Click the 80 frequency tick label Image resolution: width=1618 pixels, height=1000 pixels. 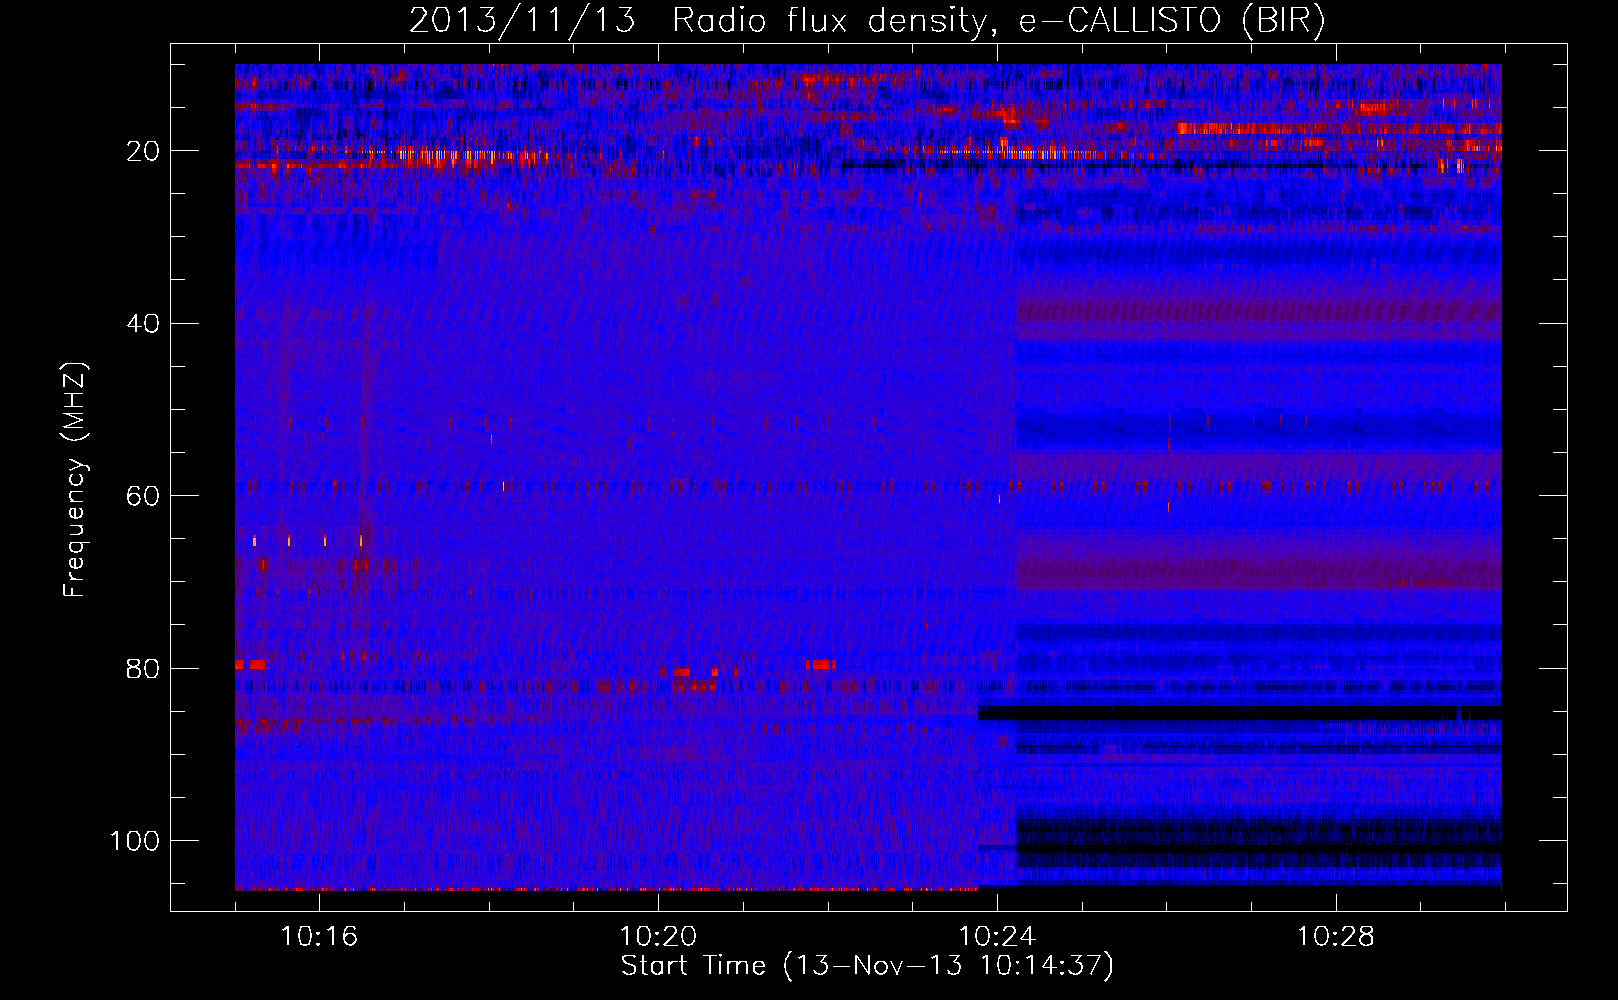(x=143, y=669)
